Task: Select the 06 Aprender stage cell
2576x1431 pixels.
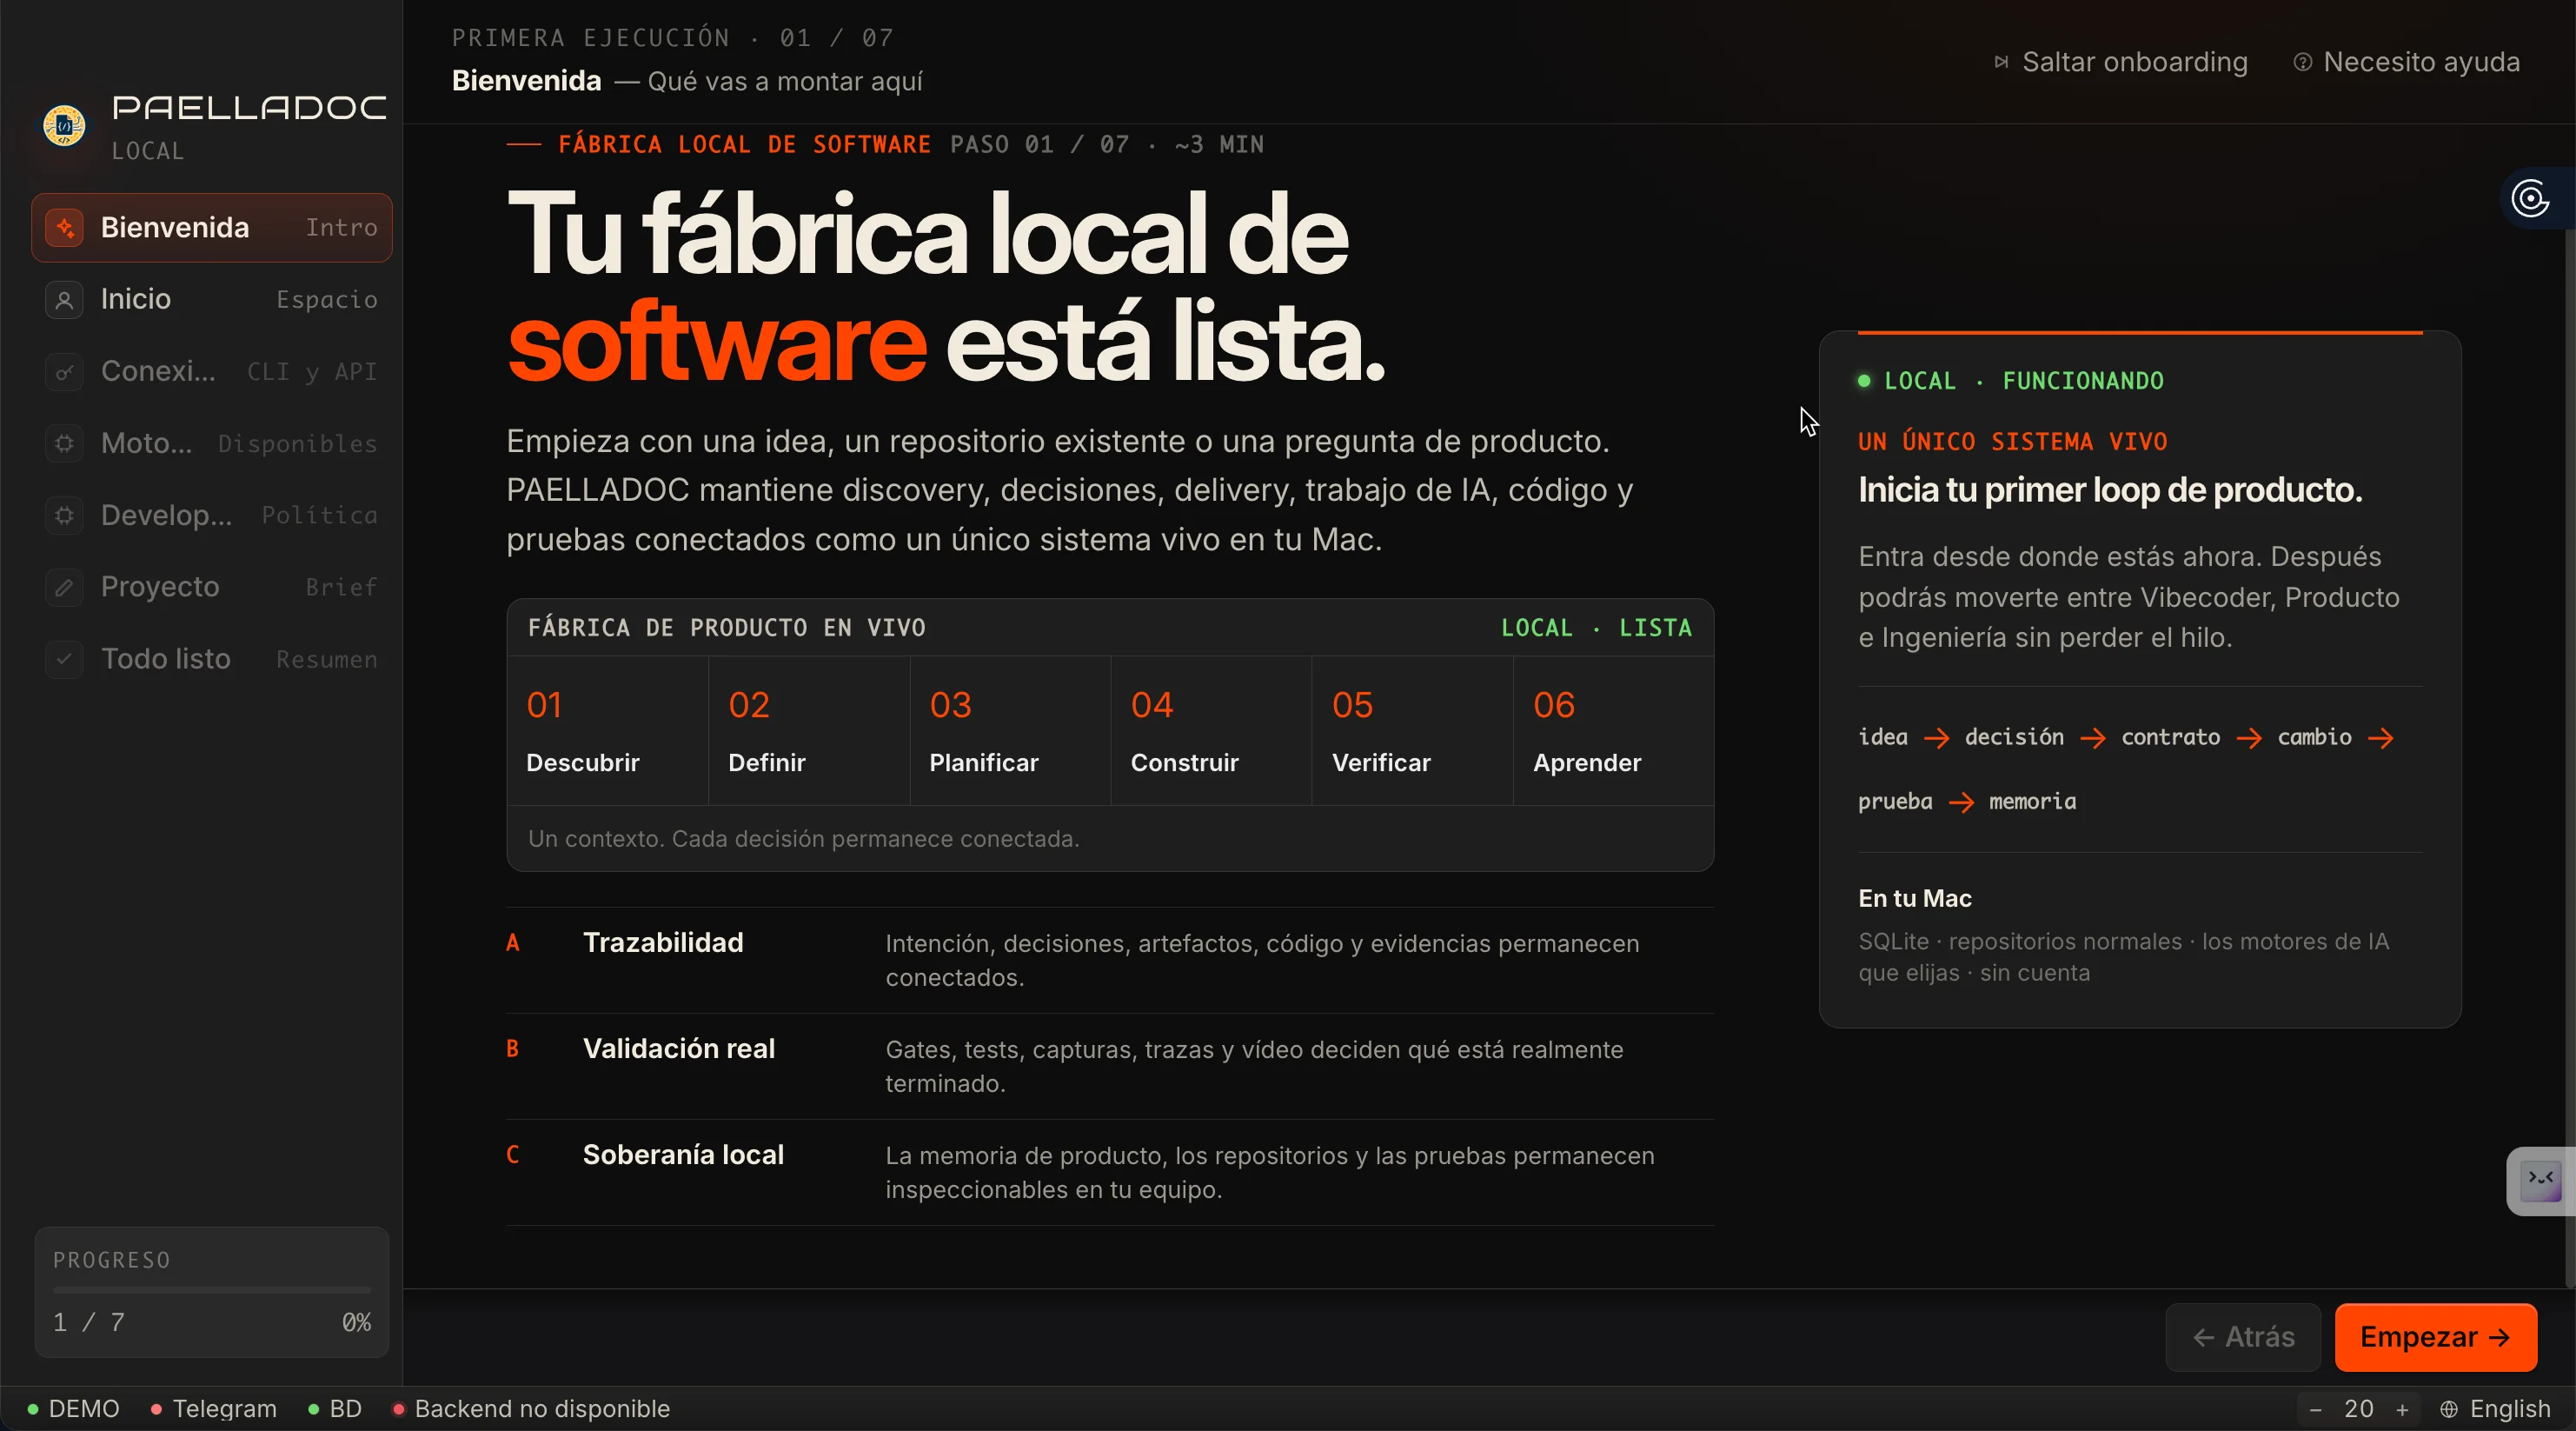Action: (1613, 731)
